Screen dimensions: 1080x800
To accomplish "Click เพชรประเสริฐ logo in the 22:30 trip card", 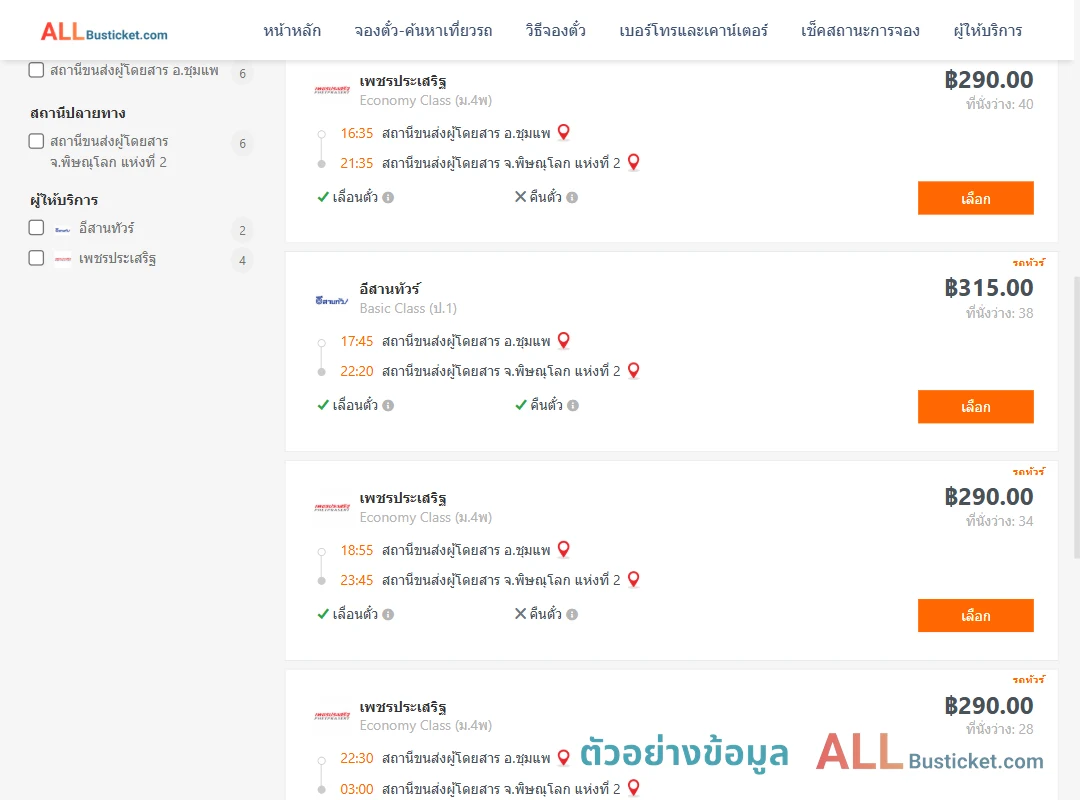I will pos(332,716).
